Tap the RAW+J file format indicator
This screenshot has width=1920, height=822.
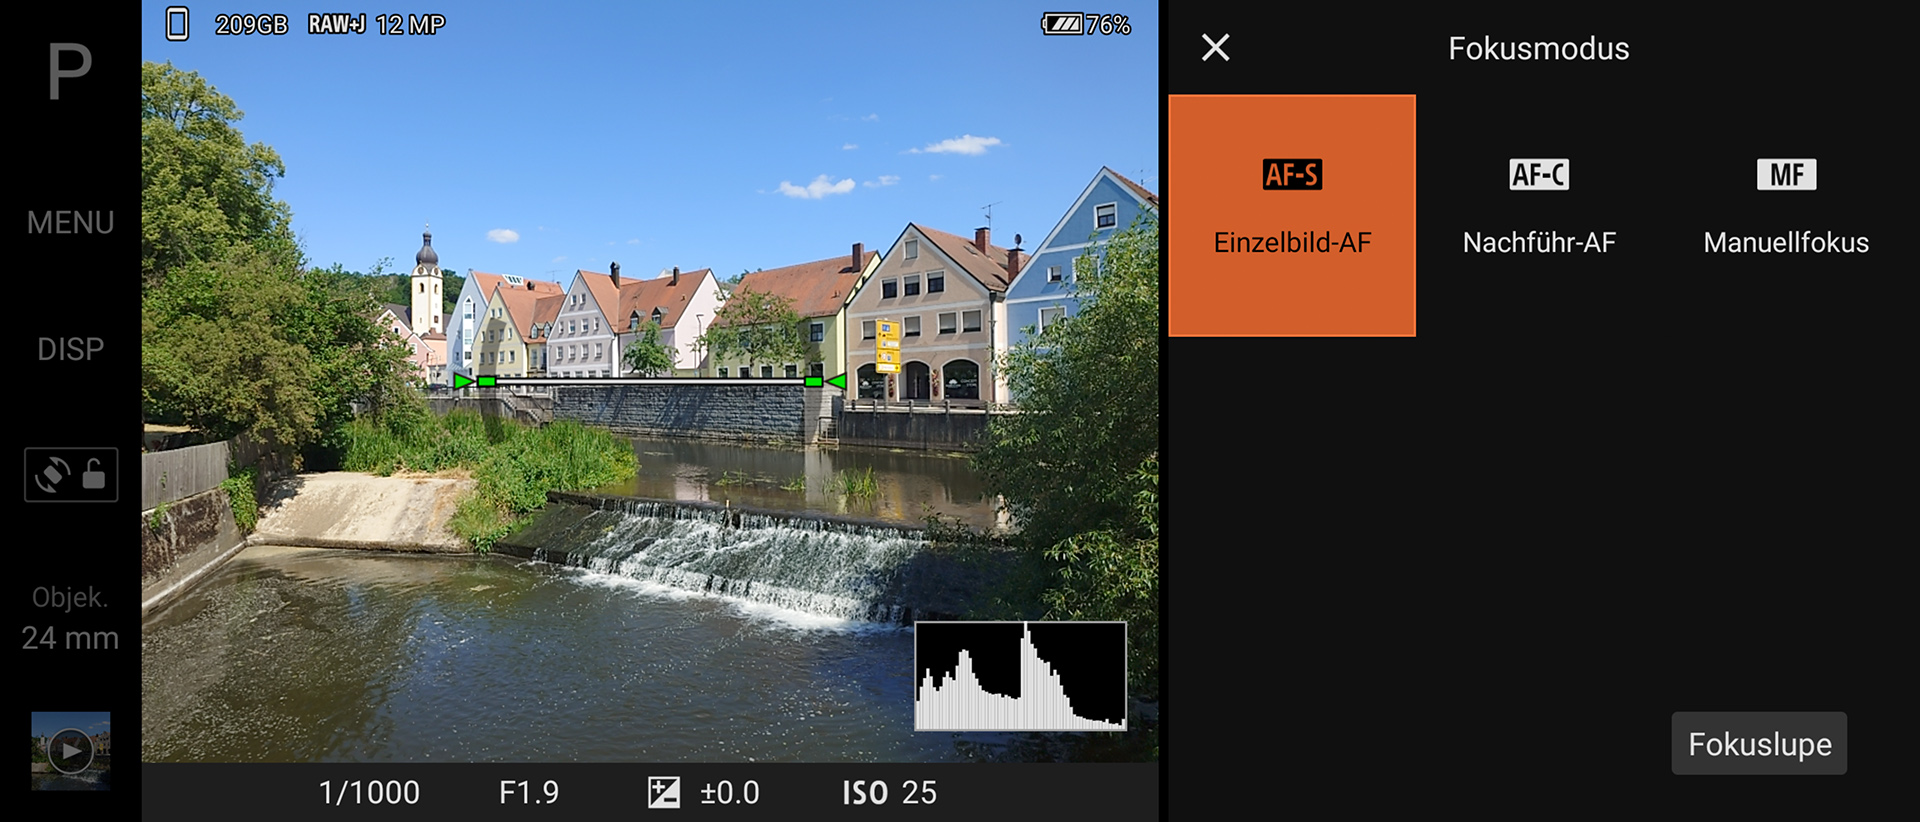336,24
